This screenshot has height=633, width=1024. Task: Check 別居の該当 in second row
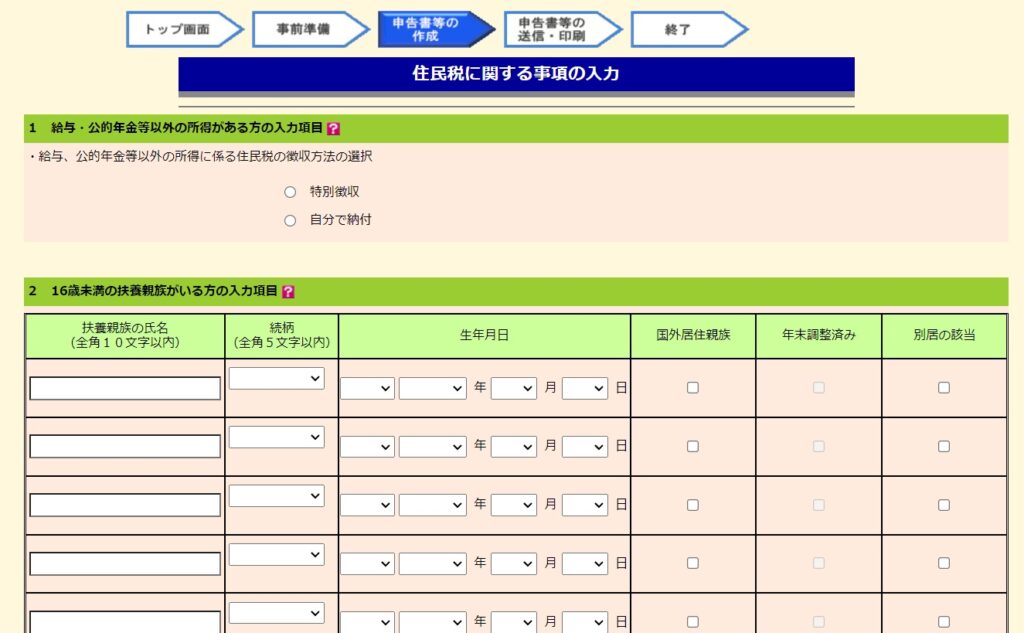[x=944, y=447]
